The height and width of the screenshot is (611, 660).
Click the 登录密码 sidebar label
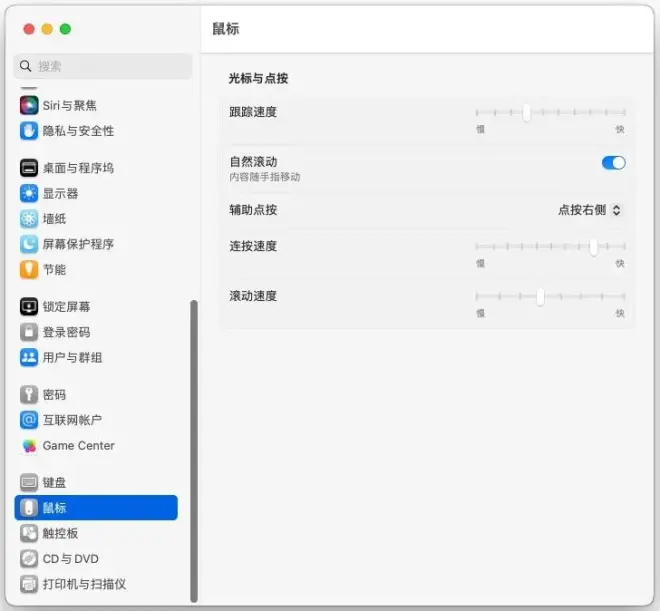(67, 332)
